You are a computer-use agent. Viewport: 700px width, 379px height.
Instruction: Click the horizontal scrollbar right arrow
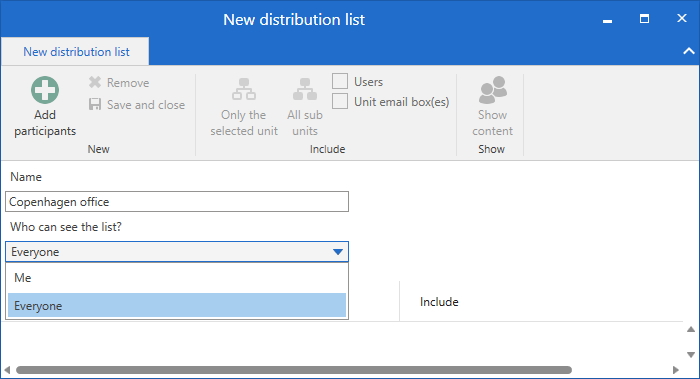(676, 370)
